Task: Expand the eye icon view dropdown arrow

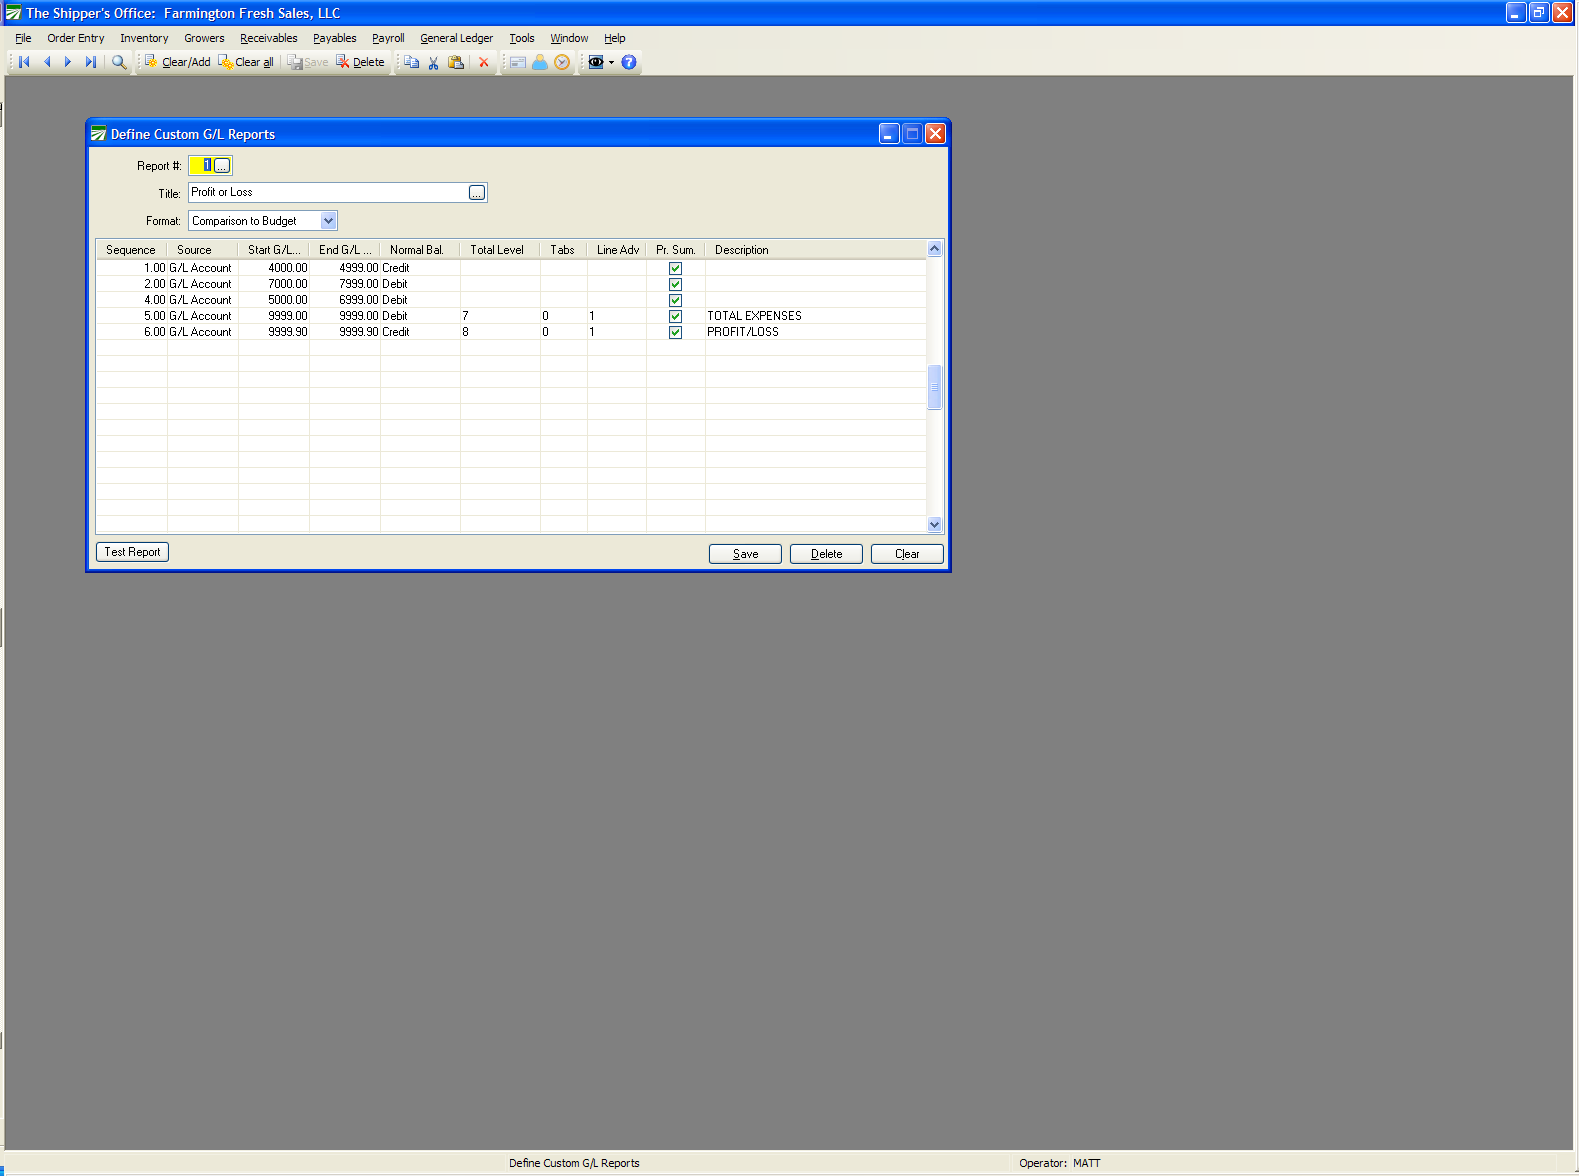Action: [x=611, y=62]
